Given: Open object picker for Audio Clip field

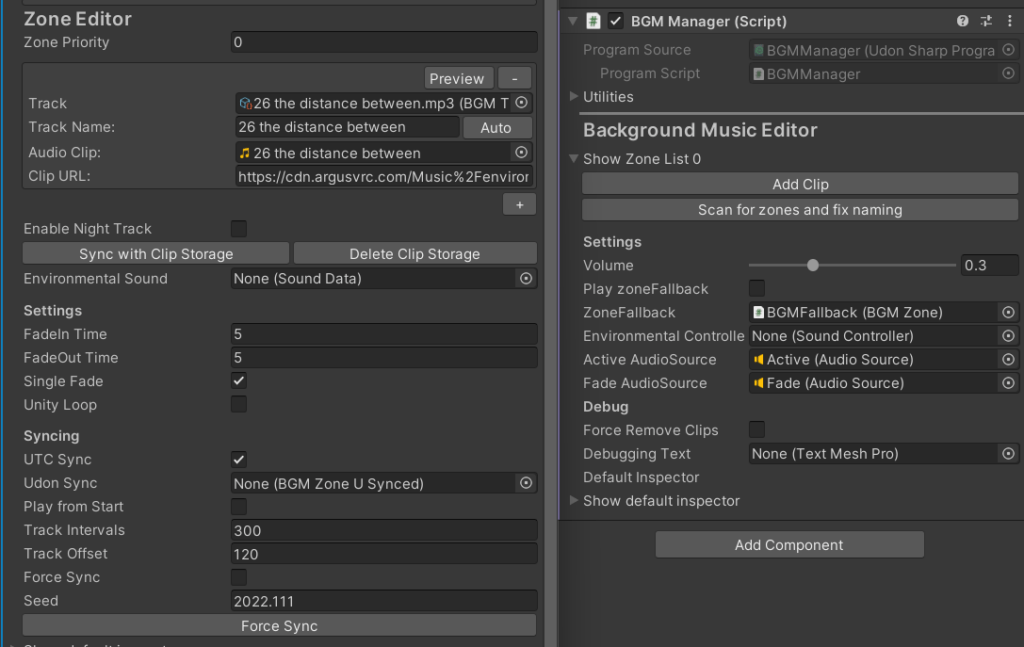Looking at the screenshot, I should click(521, 153).
